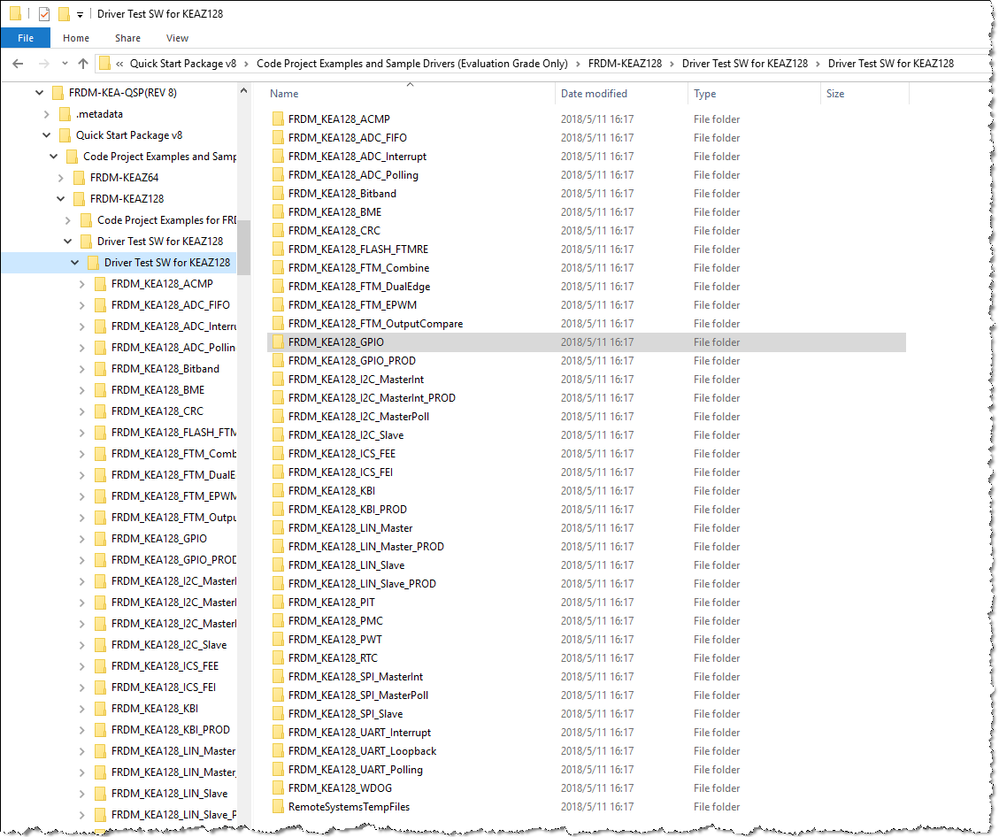Viewport: 999px width, 837px height.
Task: Collapse the FRDM-KEAZ128 tree node
Action: [61, 199]
